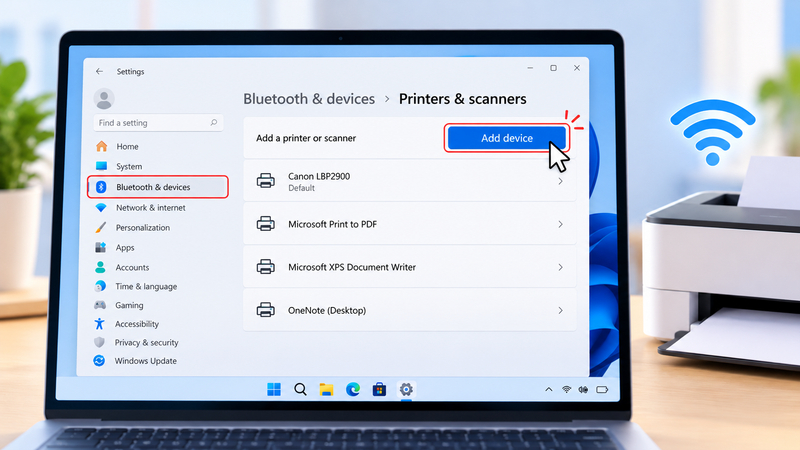This screenshot has width=800, height=450.
Task: Expand Microsoft Print to PDF chevron
Action: tap(560, 224)
